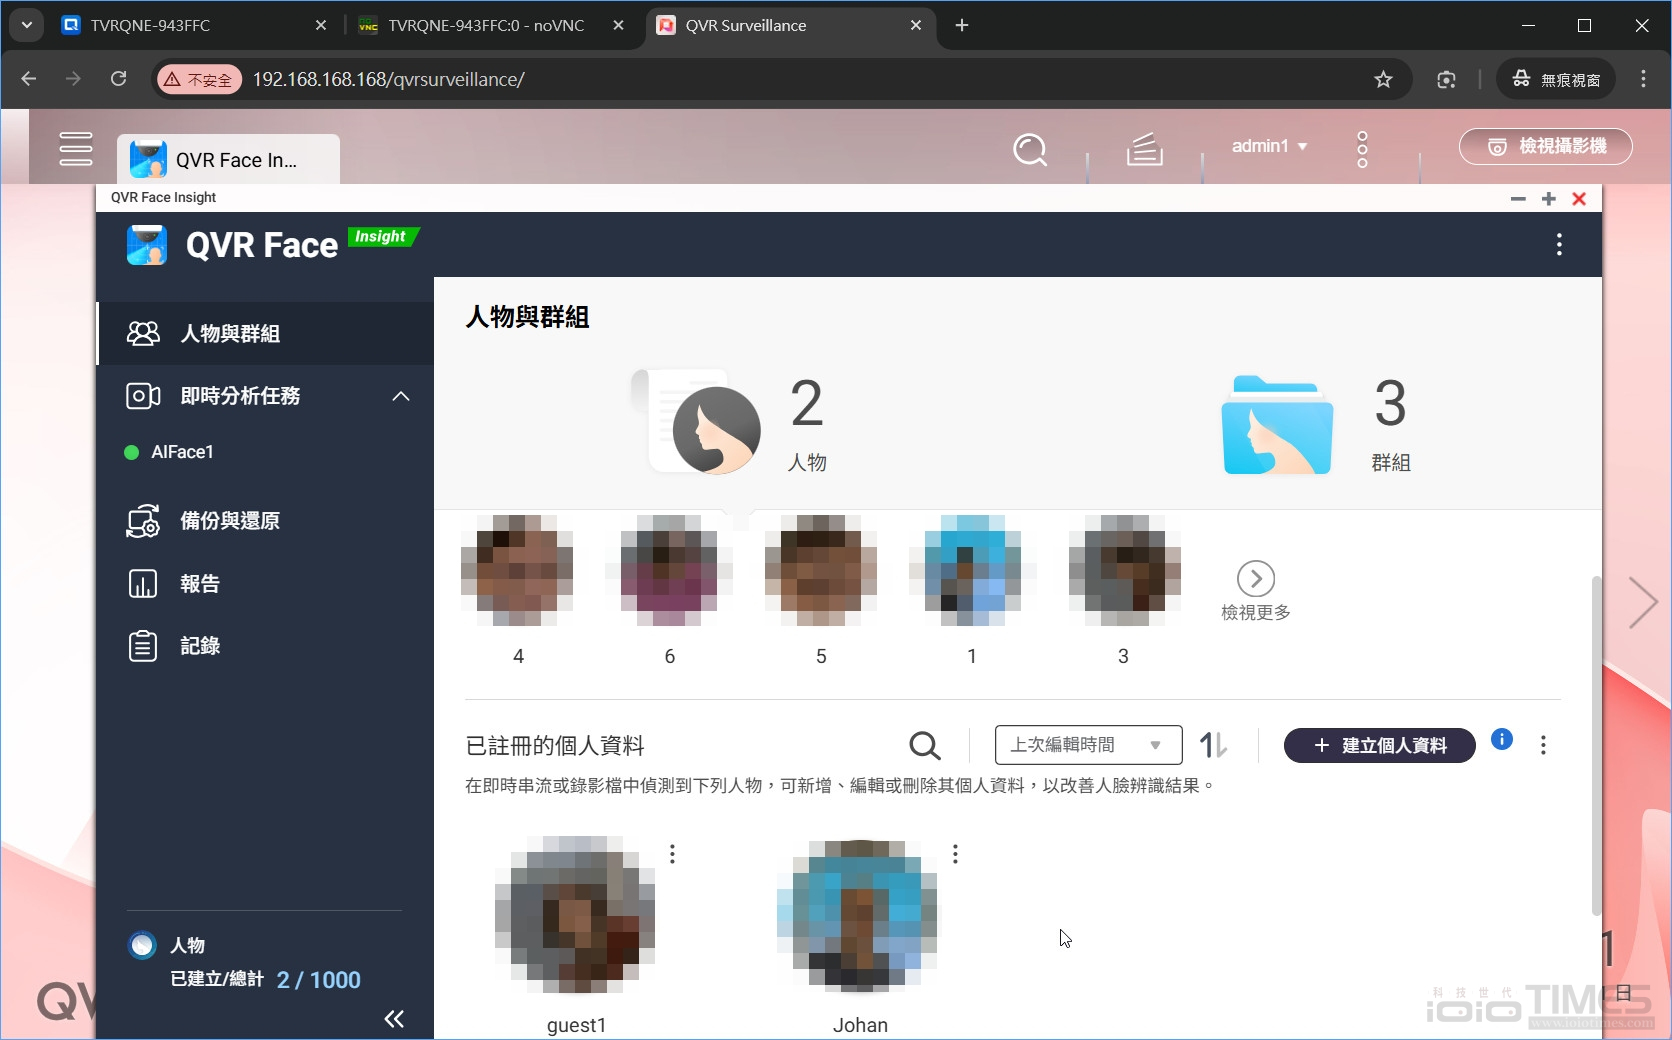Open the 記錄 (Logs) section
The width and height of the screenshot is (1672, 1040).
pos(198,646)
